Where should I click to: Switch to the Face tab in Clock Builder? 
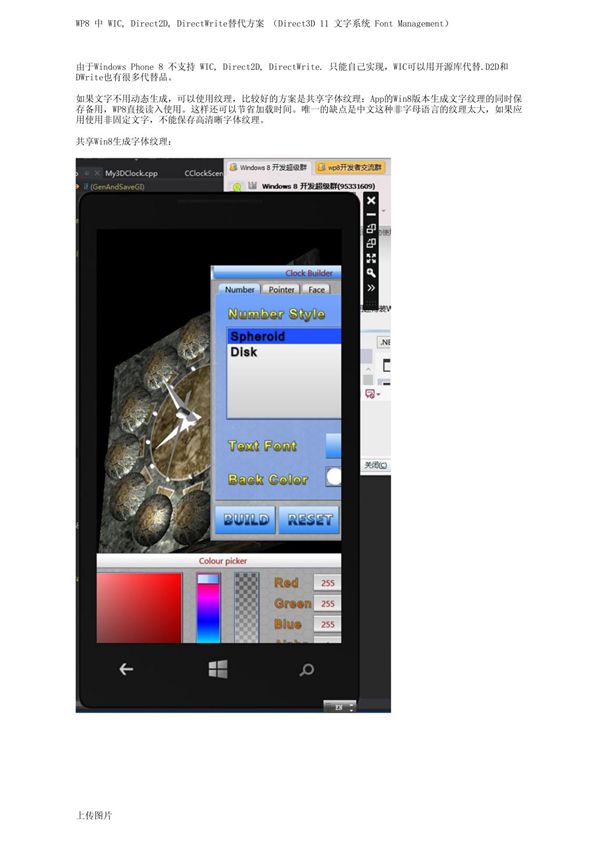(317, 289)
